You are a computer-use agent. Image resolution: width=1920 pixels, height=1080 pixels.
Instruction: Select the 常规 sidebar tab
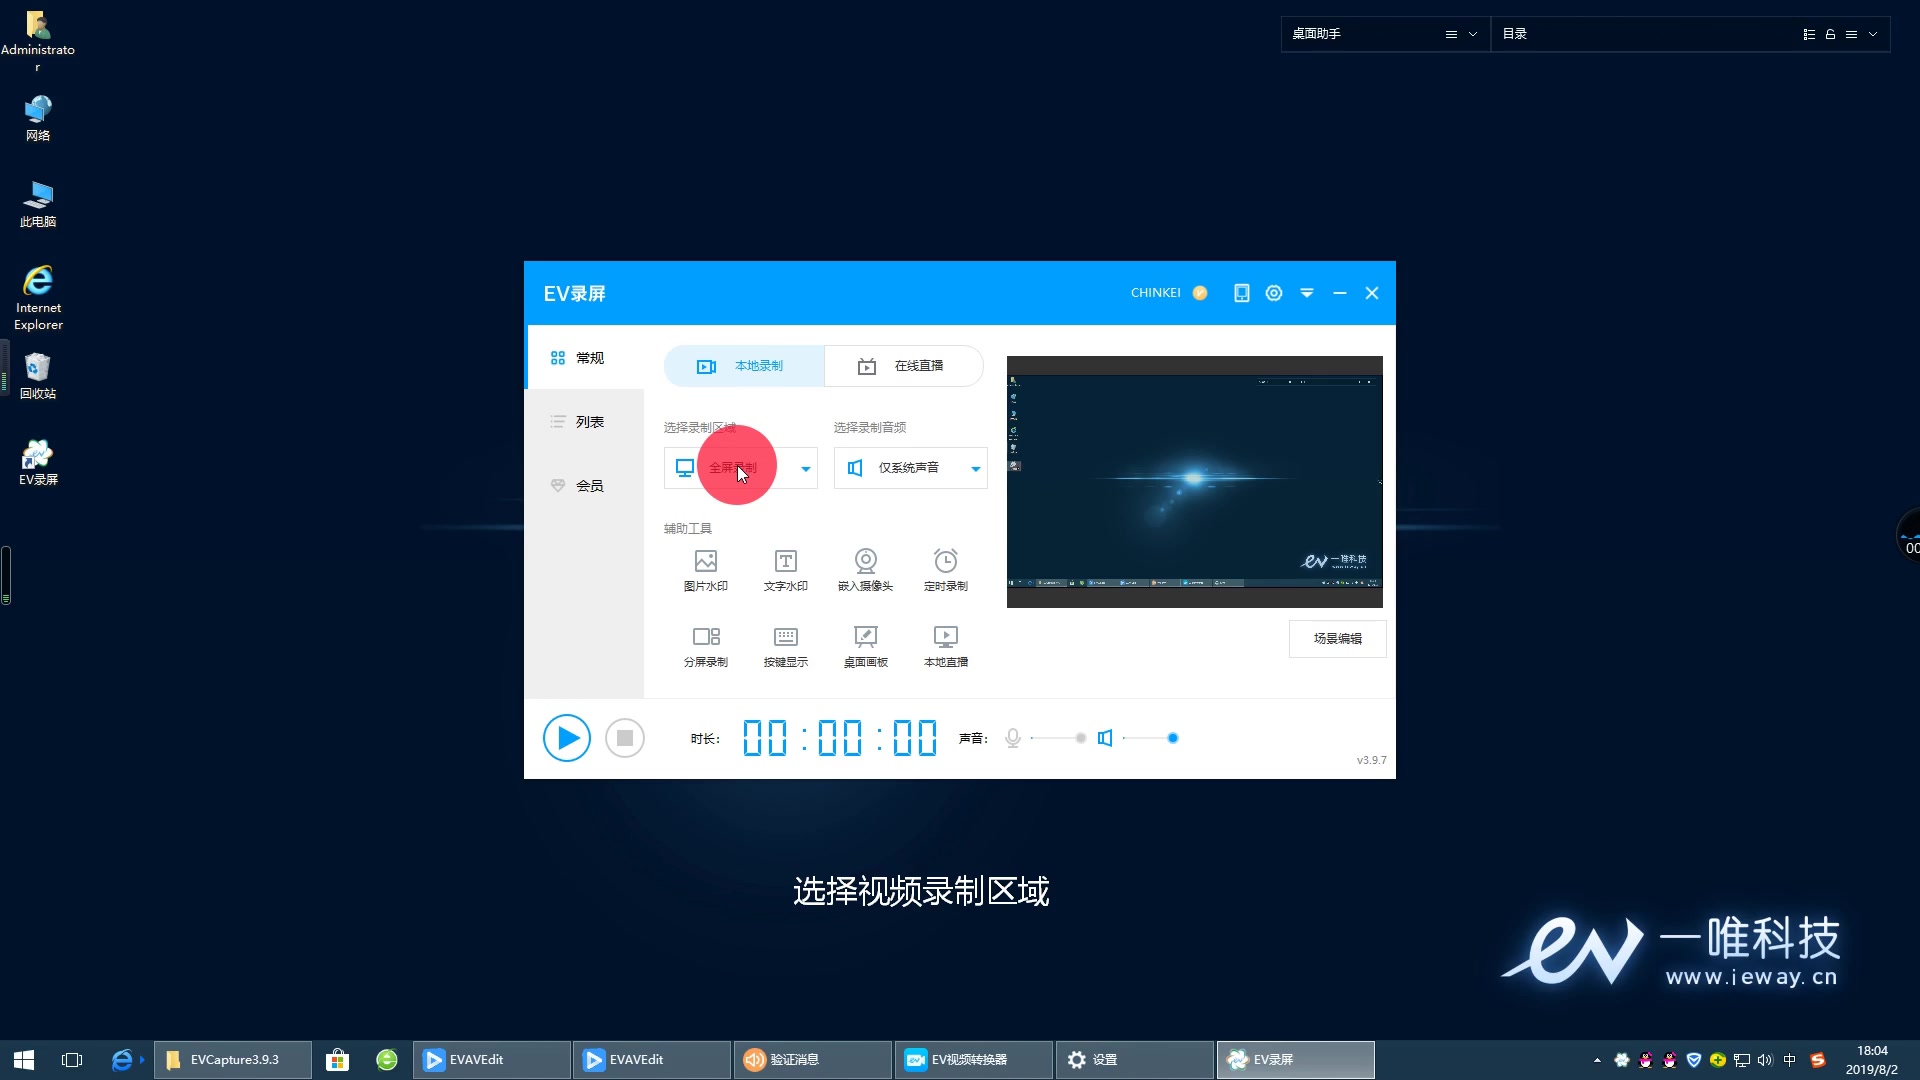(x=585, y=357)
